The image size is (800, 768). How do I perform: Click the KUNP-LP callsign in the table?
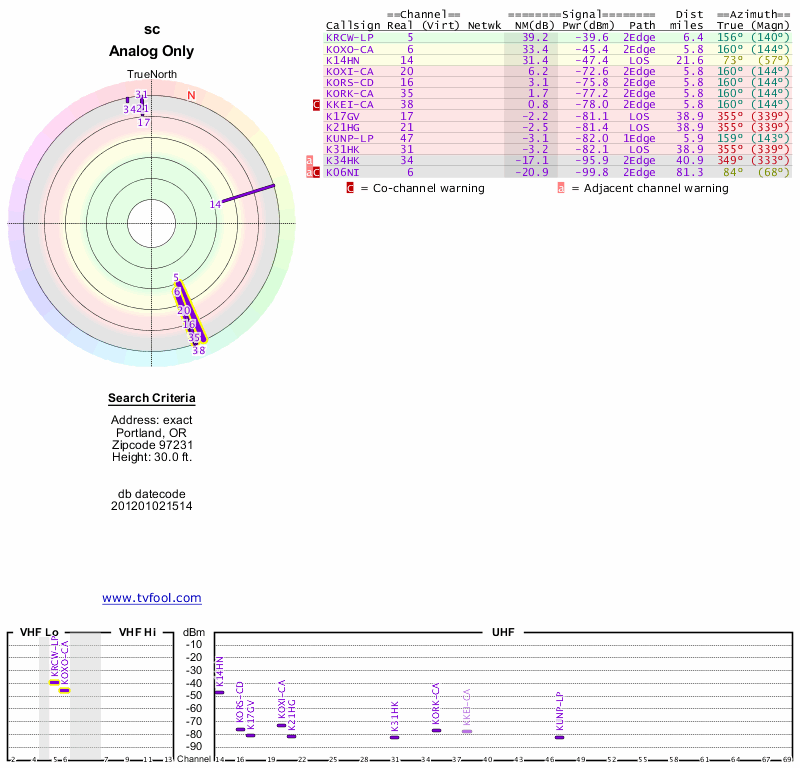350,138
